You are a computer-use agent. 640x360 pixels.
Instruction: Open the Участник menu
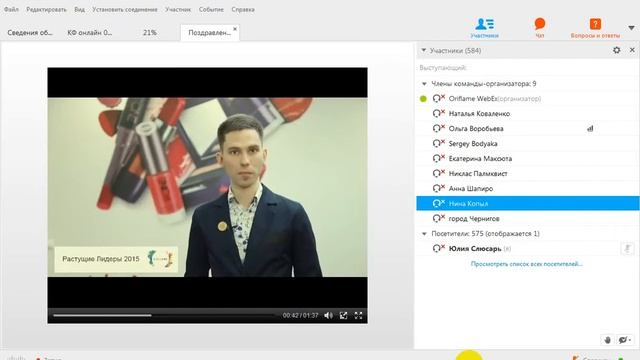[178, 9]
